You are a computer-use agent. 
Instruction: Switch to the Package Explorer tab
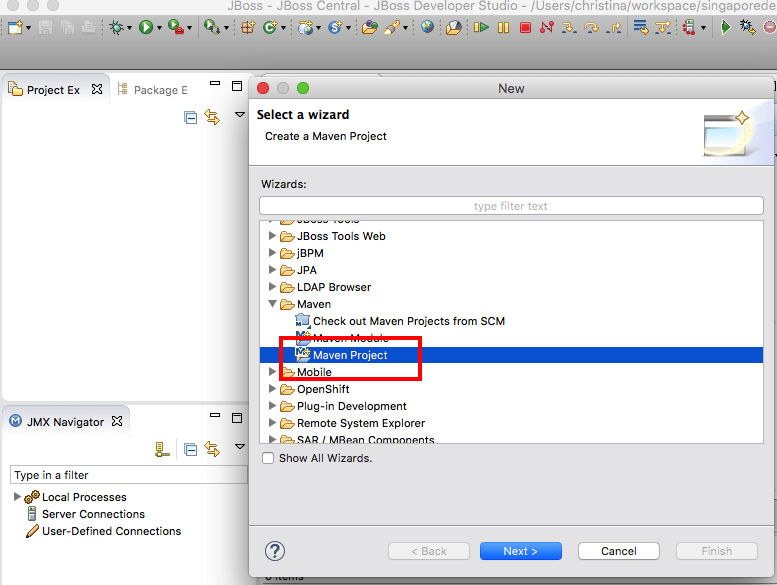click(x=153, y=90)
